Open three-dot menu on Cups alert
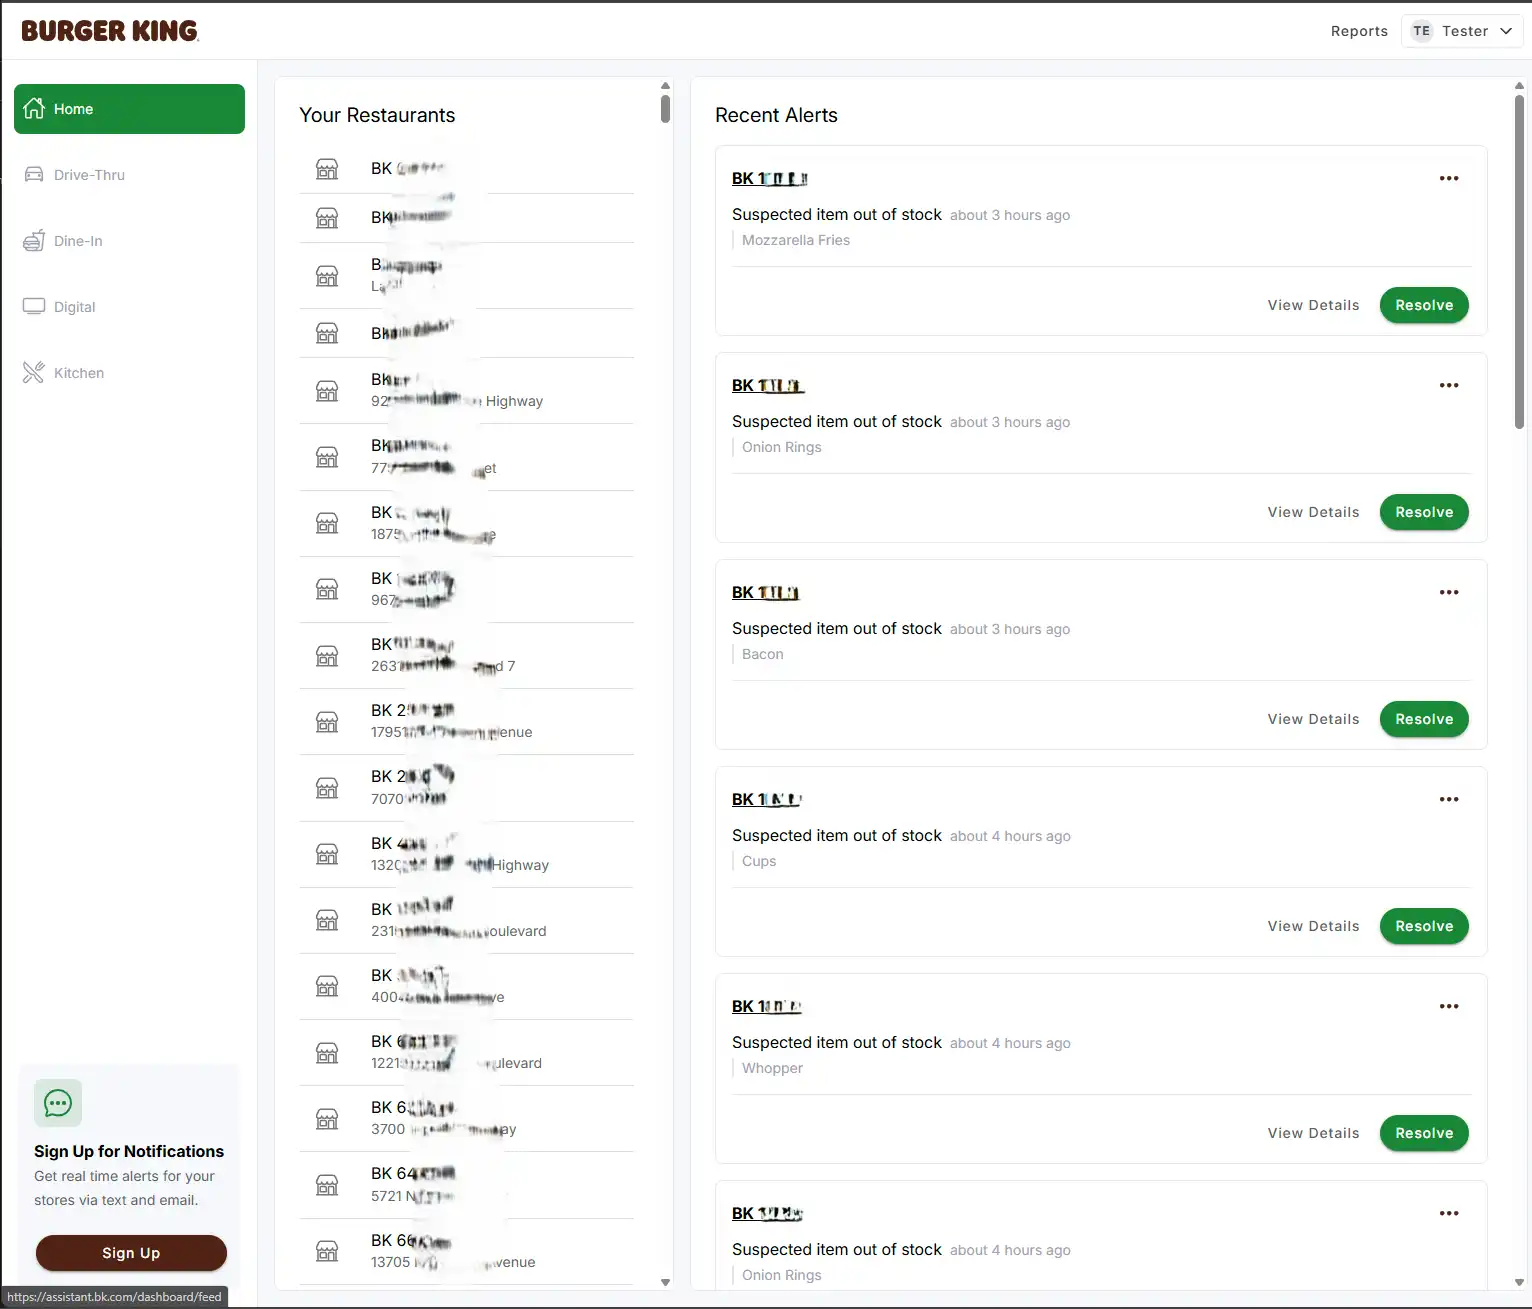This screenshot has width=1532, height=1309. (x=1449, y=799)
